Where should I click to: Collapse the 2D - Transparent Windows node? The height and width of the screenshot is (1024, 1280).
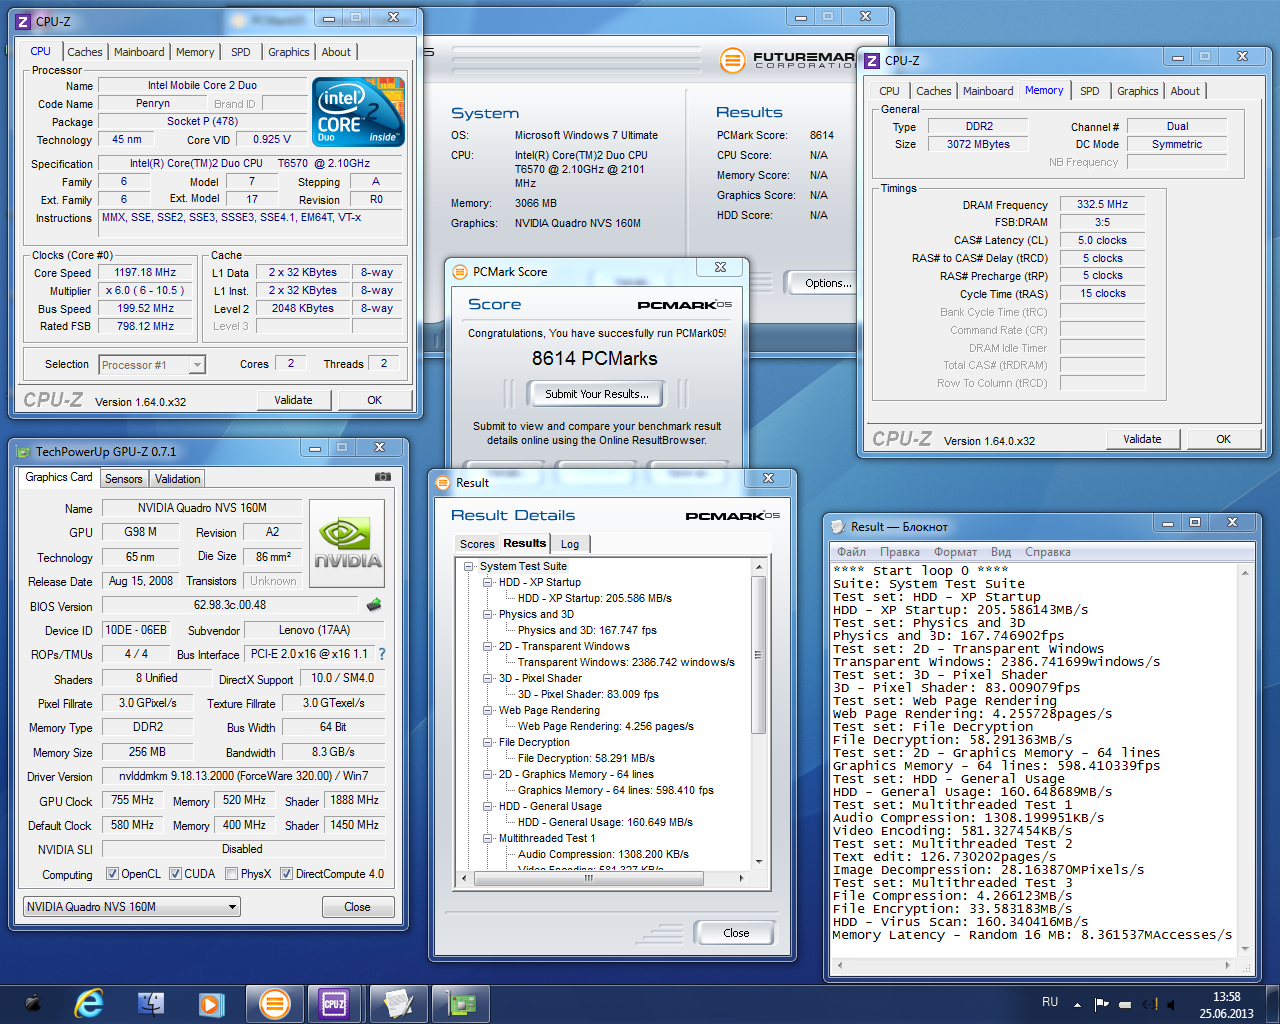pos(487,646)
